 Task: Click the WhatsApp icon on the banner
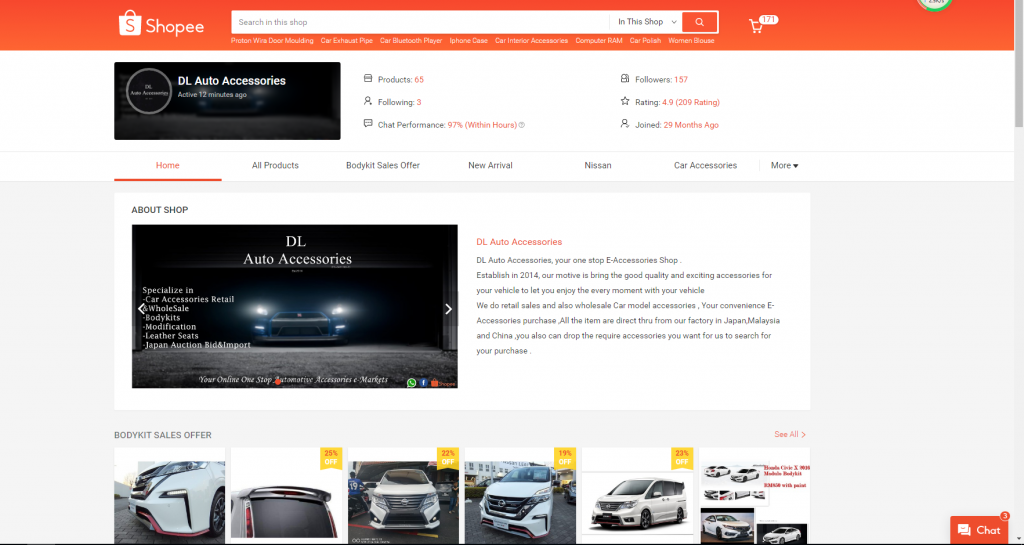(412, 382)
